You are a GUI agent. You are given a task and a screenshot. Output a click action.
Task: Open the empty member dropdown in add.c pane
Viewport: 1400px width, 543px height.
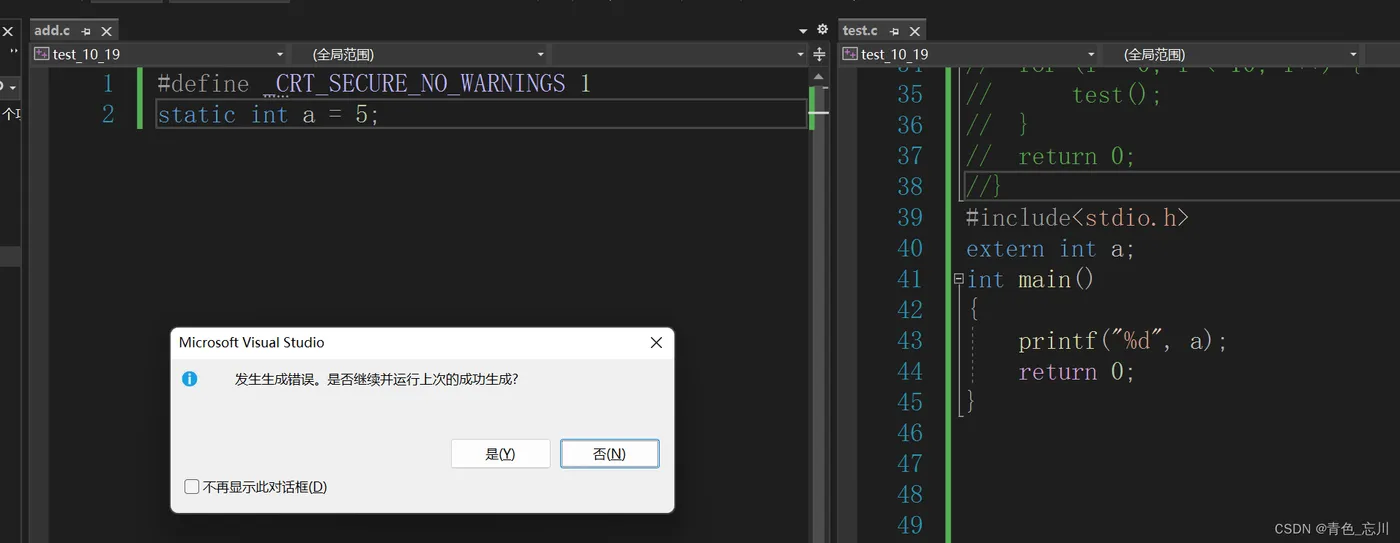680,54
